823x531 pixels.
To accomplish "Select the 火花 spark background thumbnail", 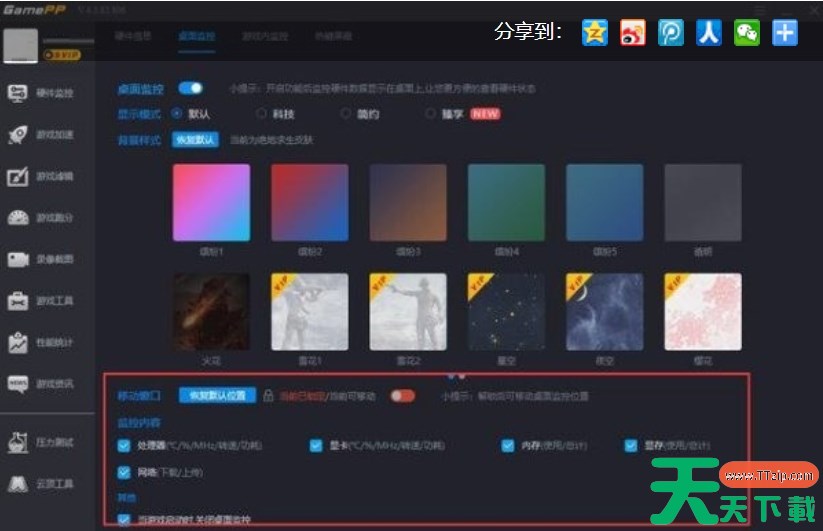I will pos(212,312).
